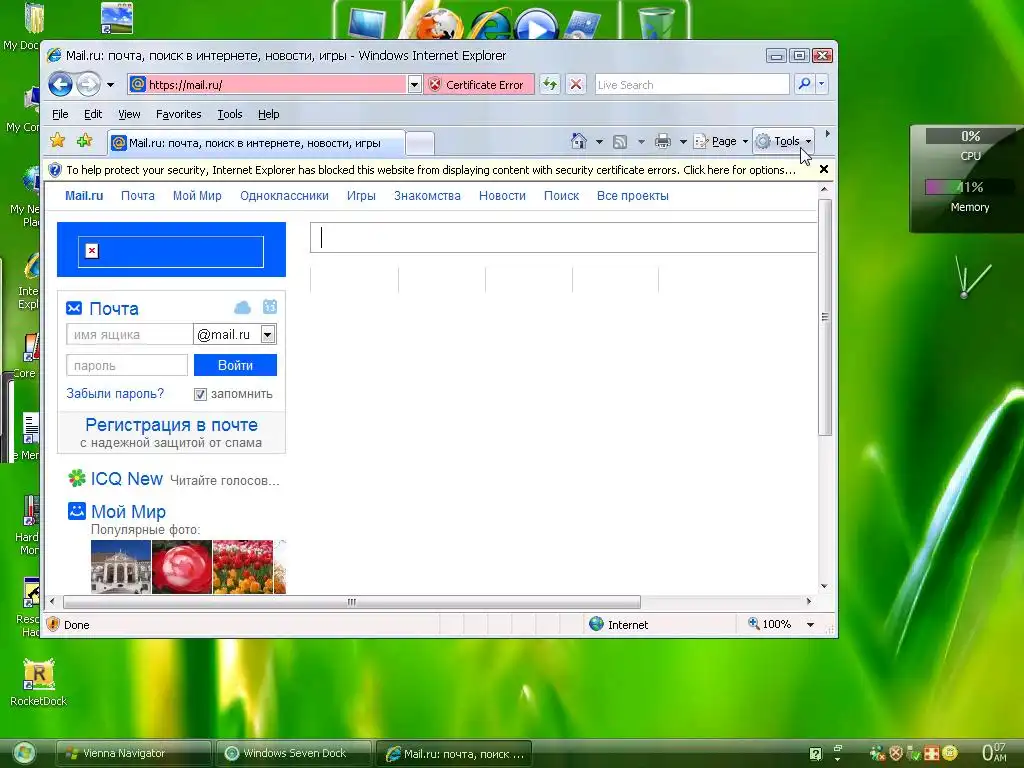This screenshot has height=768, width=1024.
Task: Open the calendar icon in Почта box
Action: [270, 307]
